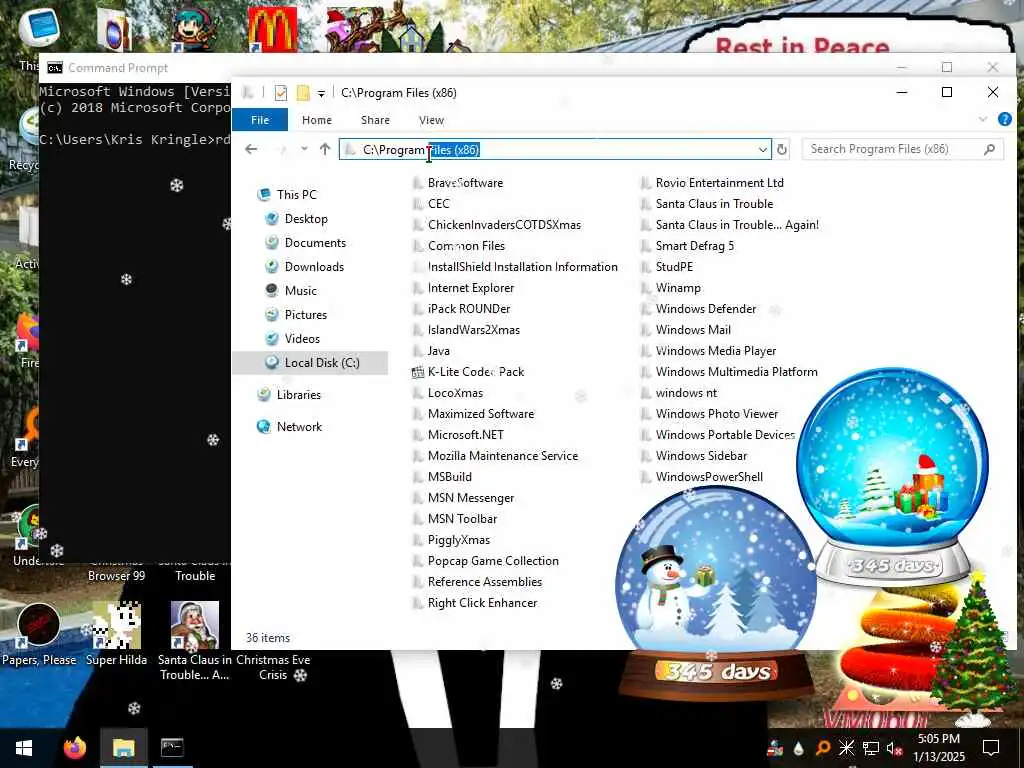Click the New folder quick access icon
Screen dimensions: 1024x768
(x=303, y=93)
